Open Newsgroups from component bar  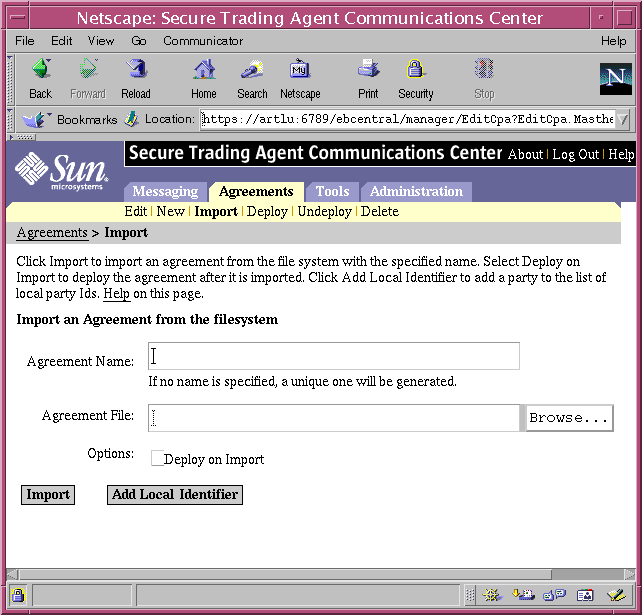pyautogui.click(x=554, y=595)
